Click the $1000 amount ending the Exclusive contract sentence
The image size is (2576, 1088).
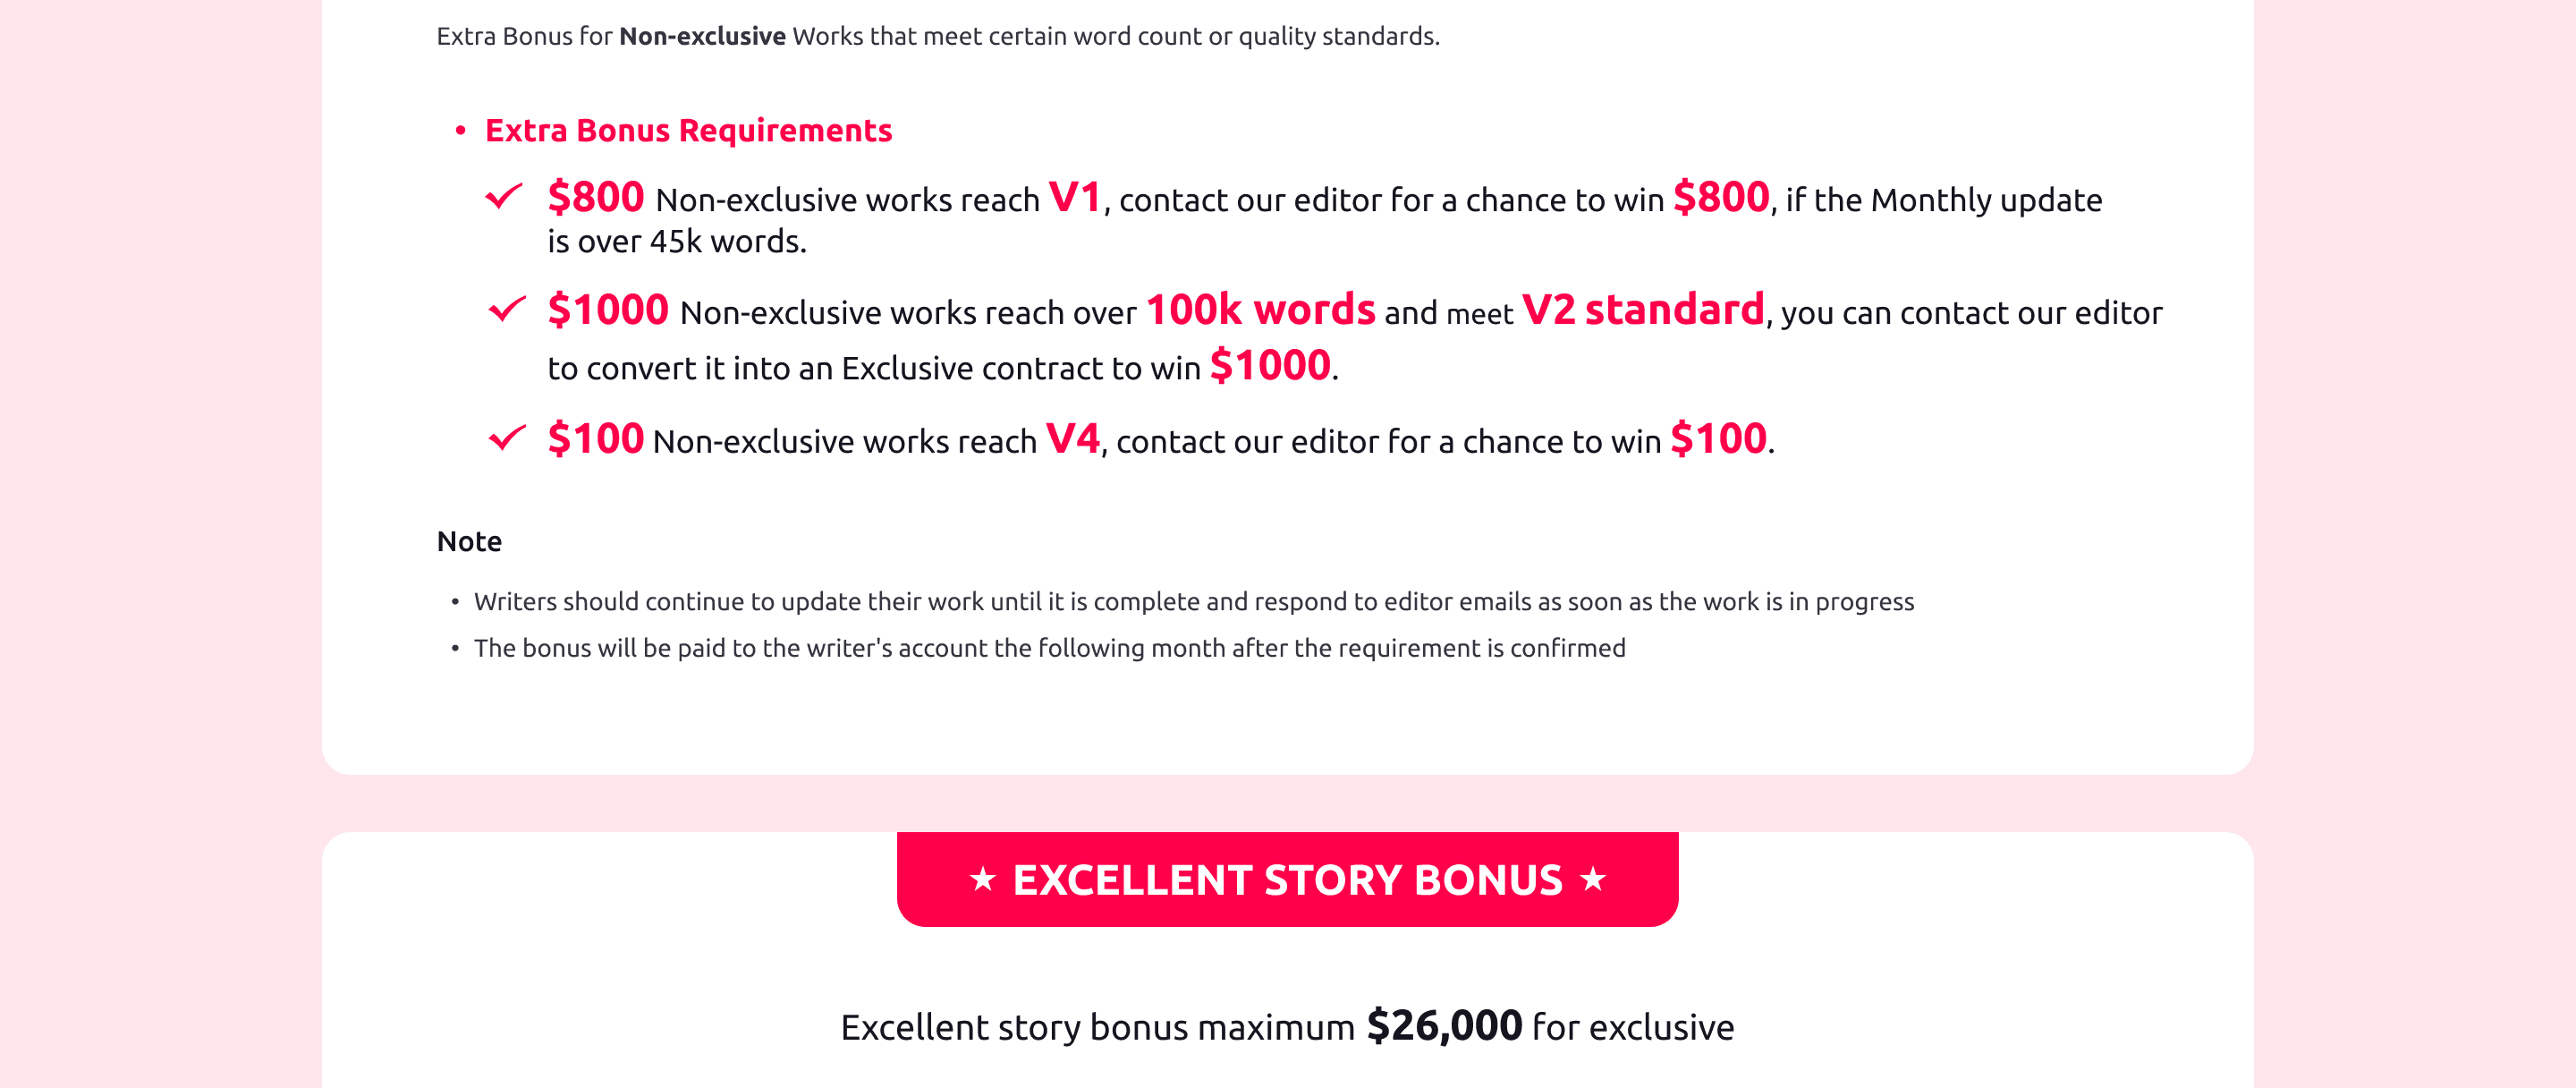1270,366
